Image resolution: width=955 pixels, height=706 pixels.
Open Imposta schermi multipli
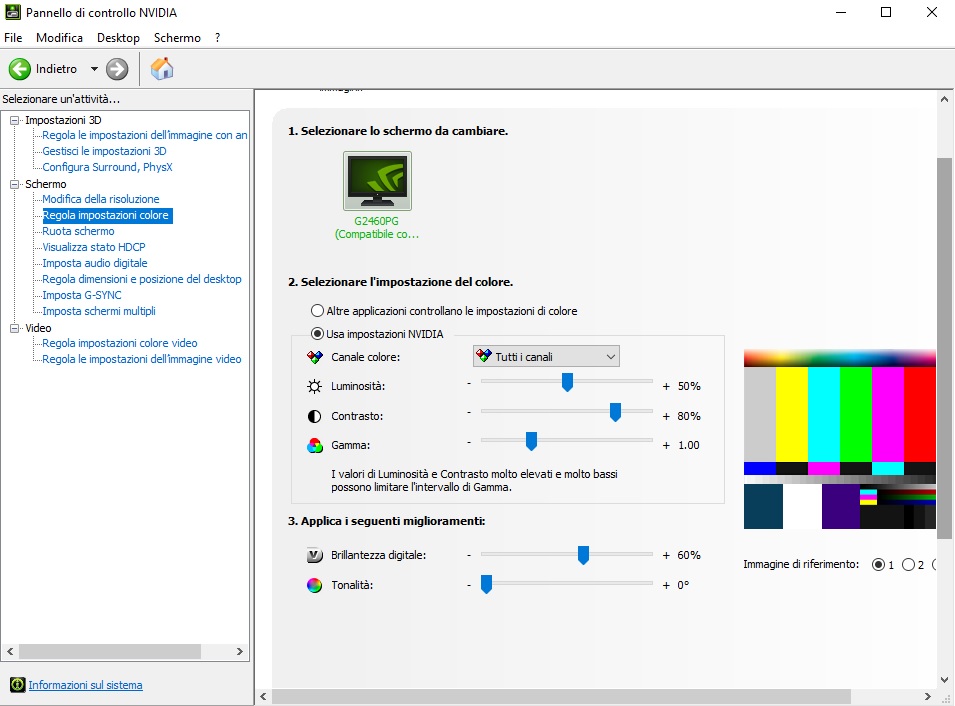click(x=99, y=311)
